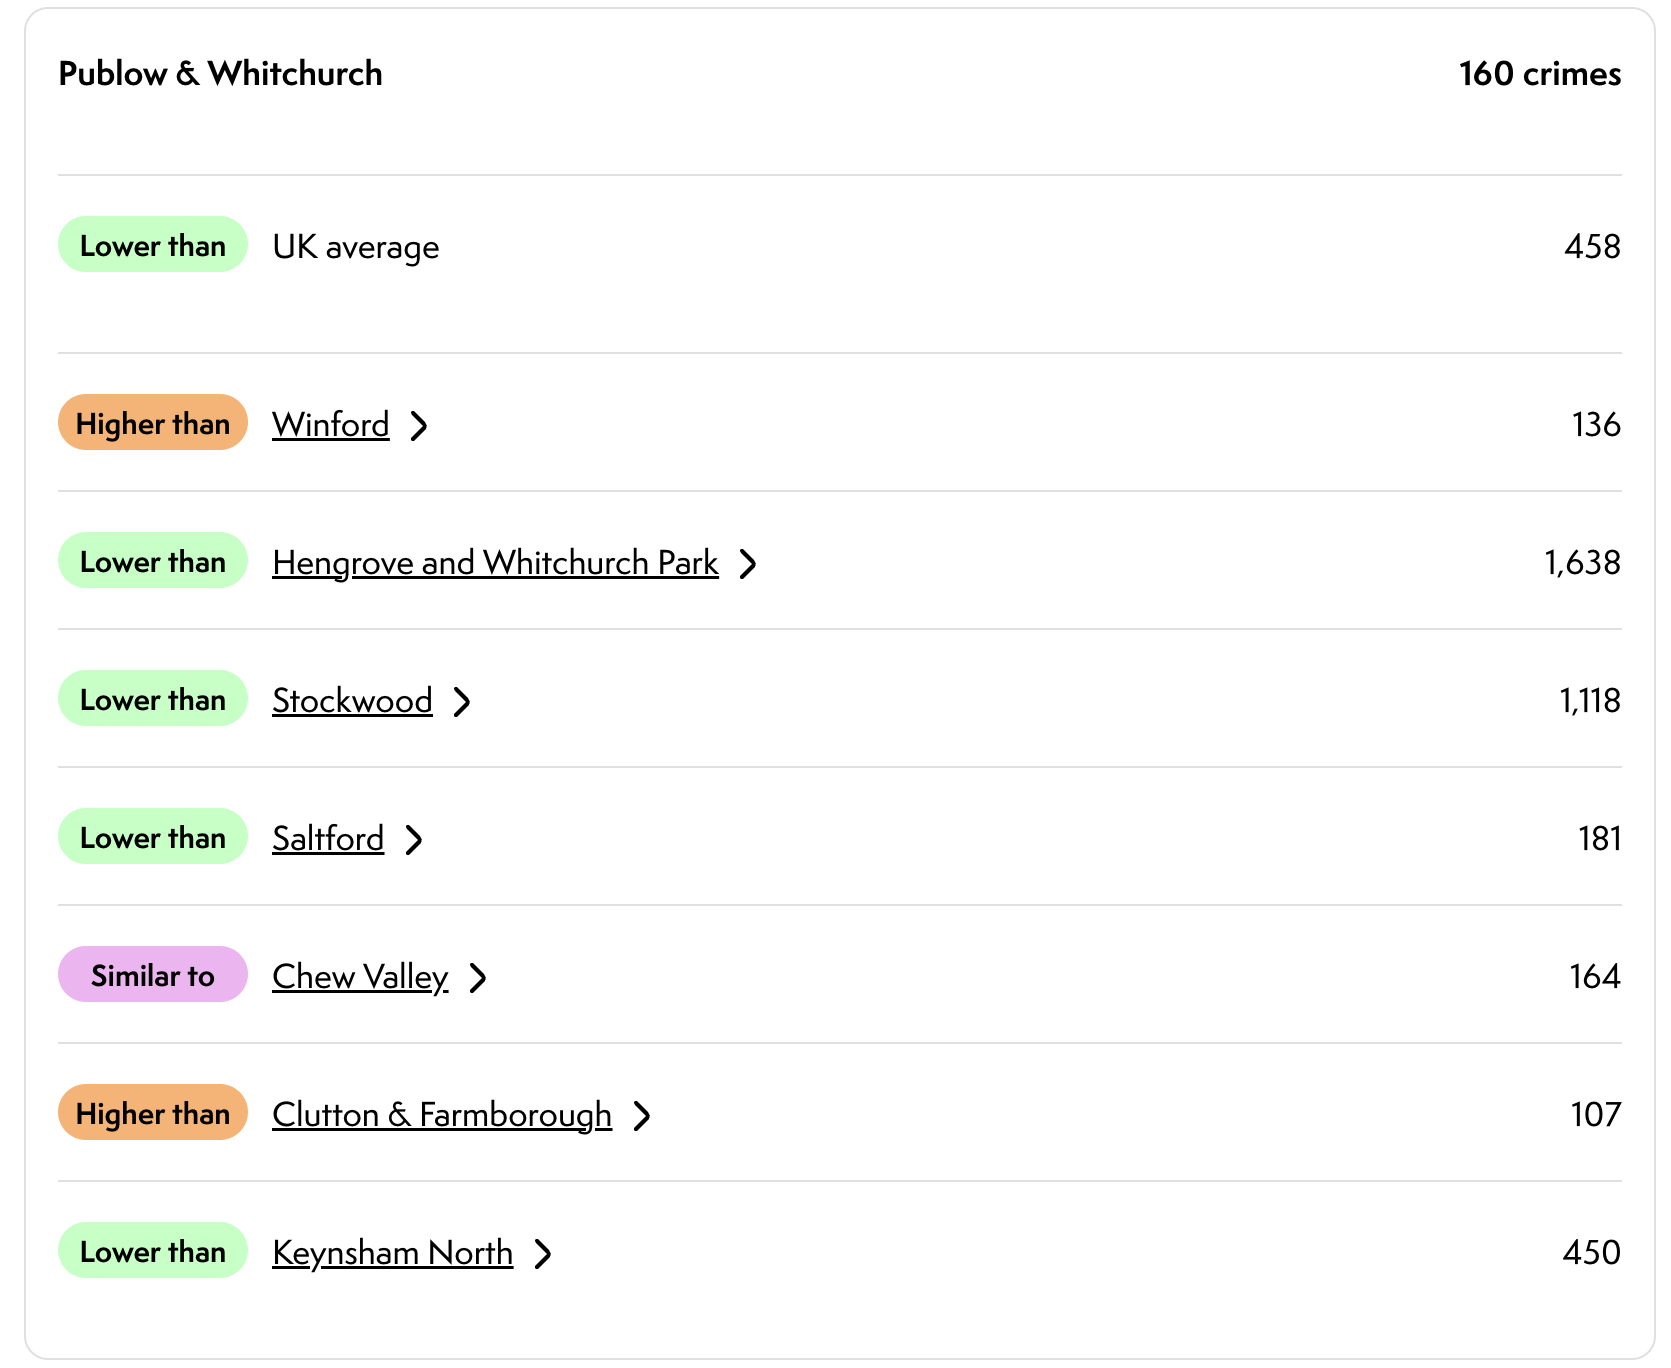Click the Lower than badge for UK average
The width and height of the screenshot is (1671, 1368).
[x=152, y=245]
